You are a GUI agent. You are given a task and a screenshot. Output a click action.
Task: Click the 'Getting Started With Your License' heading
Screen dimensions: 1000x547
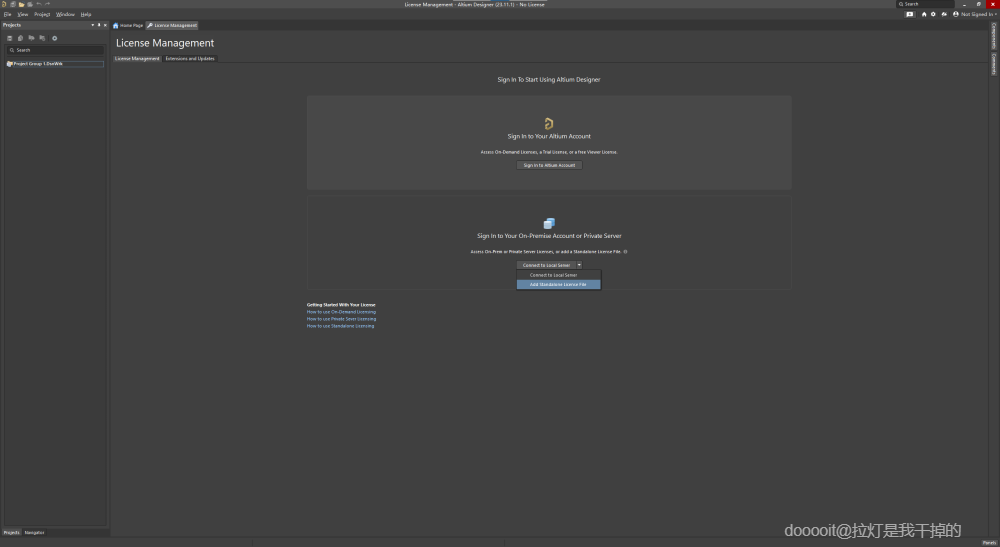tap(341, 305)
